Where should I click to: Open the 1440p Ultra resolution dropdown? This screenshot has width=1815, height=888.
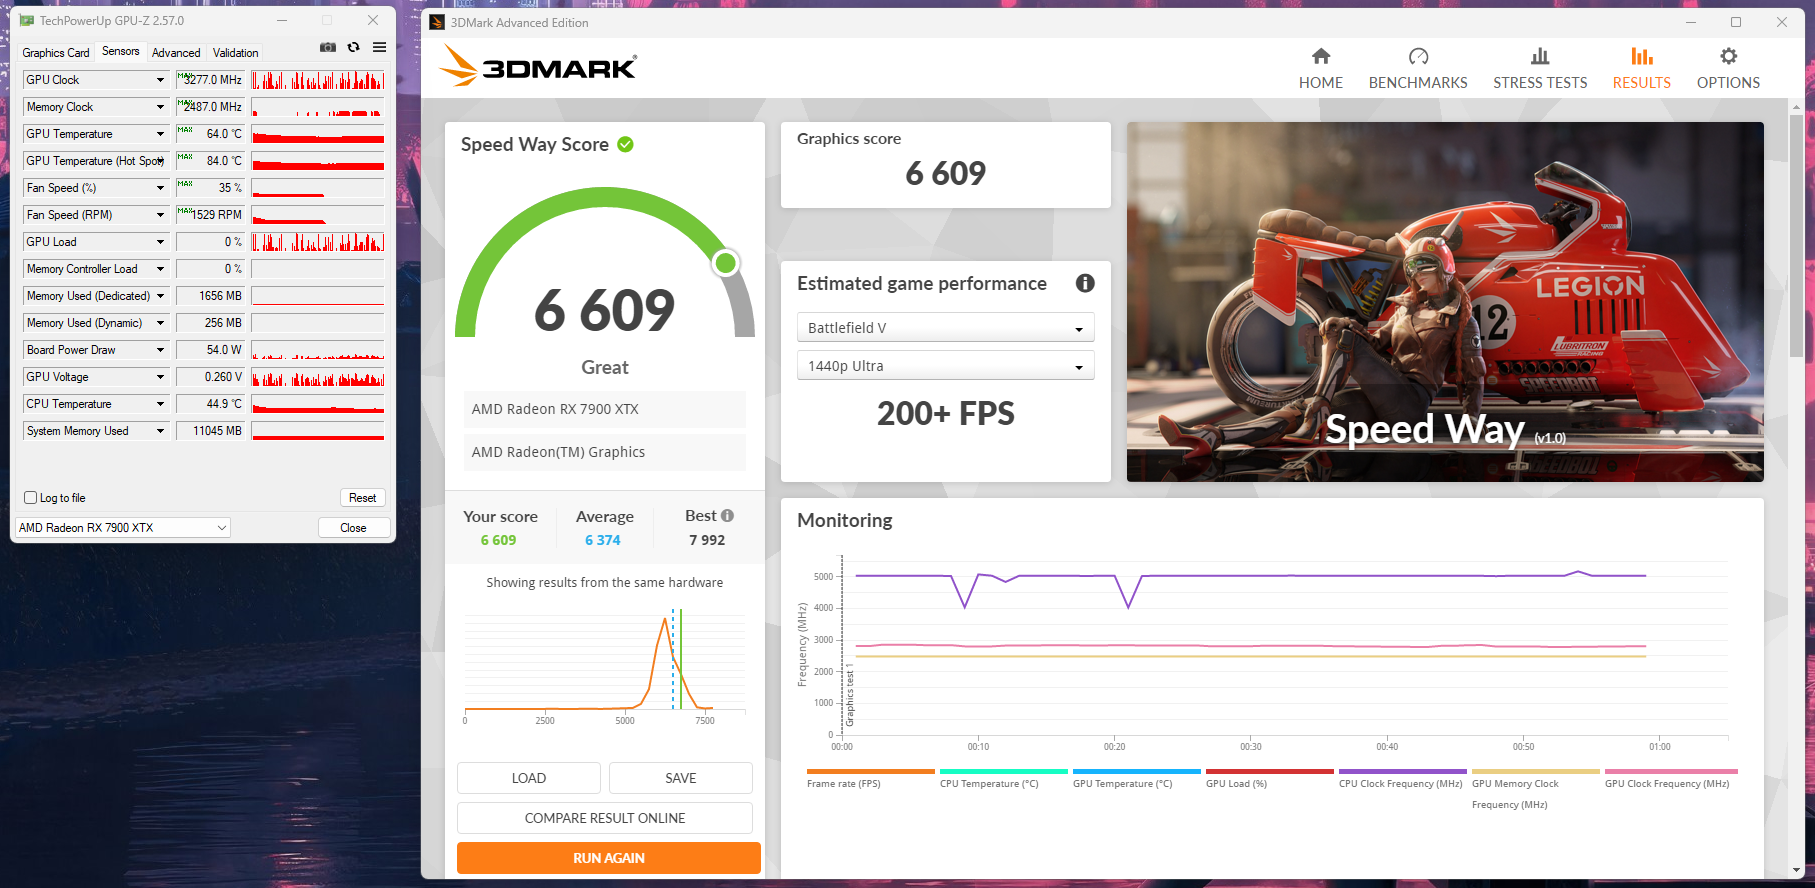(x=945, y=366)
